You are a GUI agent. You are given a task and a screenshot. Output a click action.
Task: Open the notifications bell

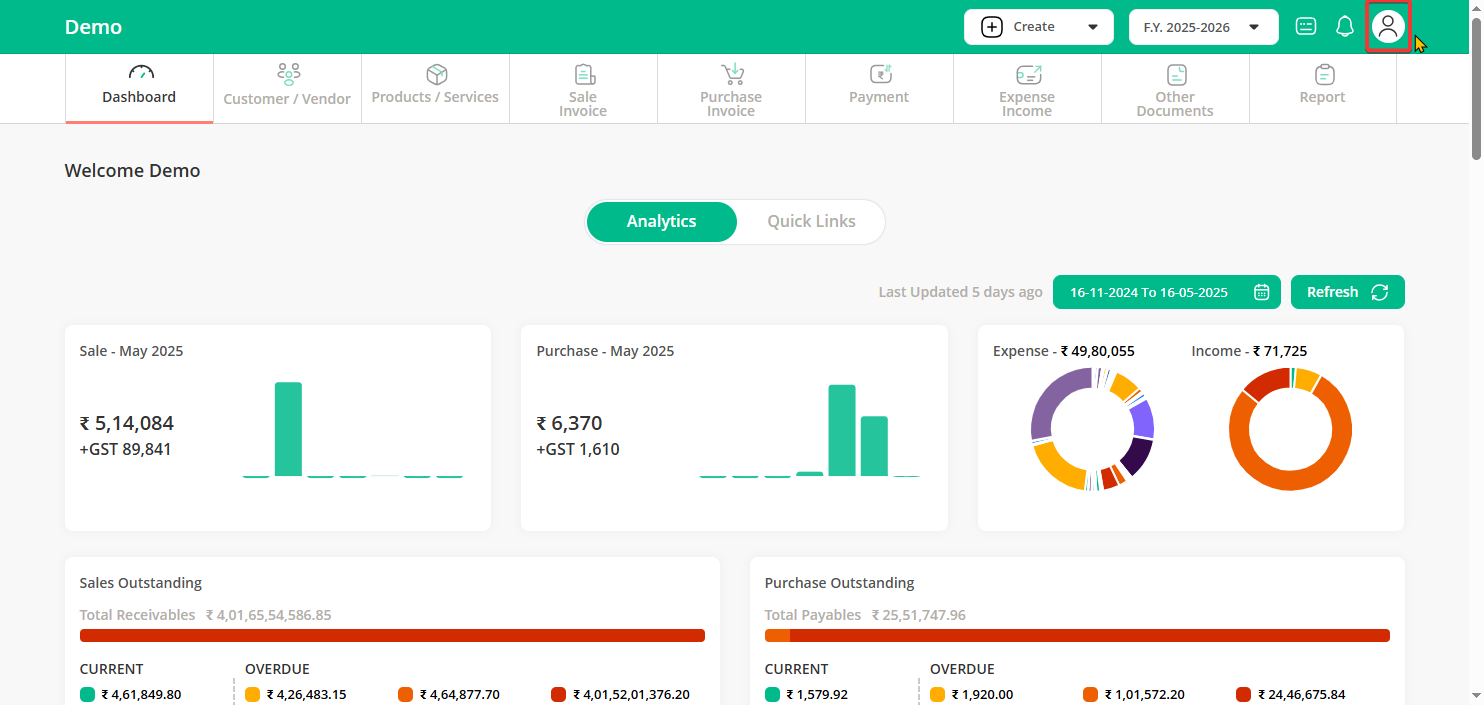tap(1345, 27)
